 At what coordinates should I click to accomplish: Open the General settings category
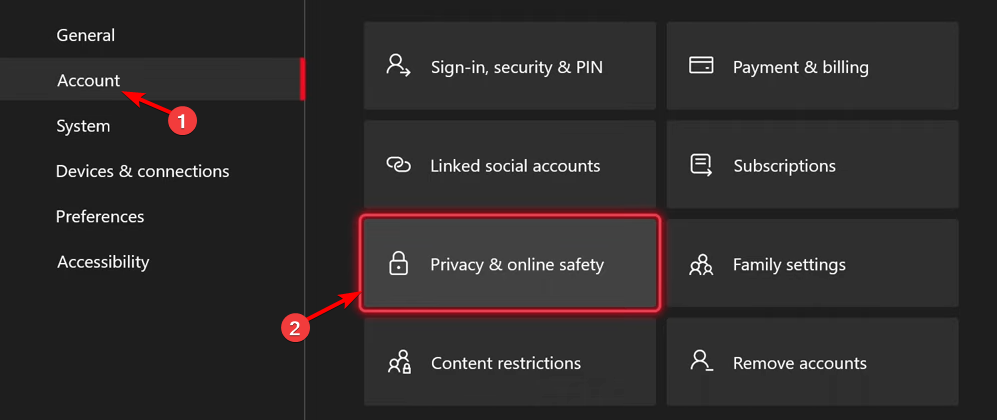click(86, 35)
